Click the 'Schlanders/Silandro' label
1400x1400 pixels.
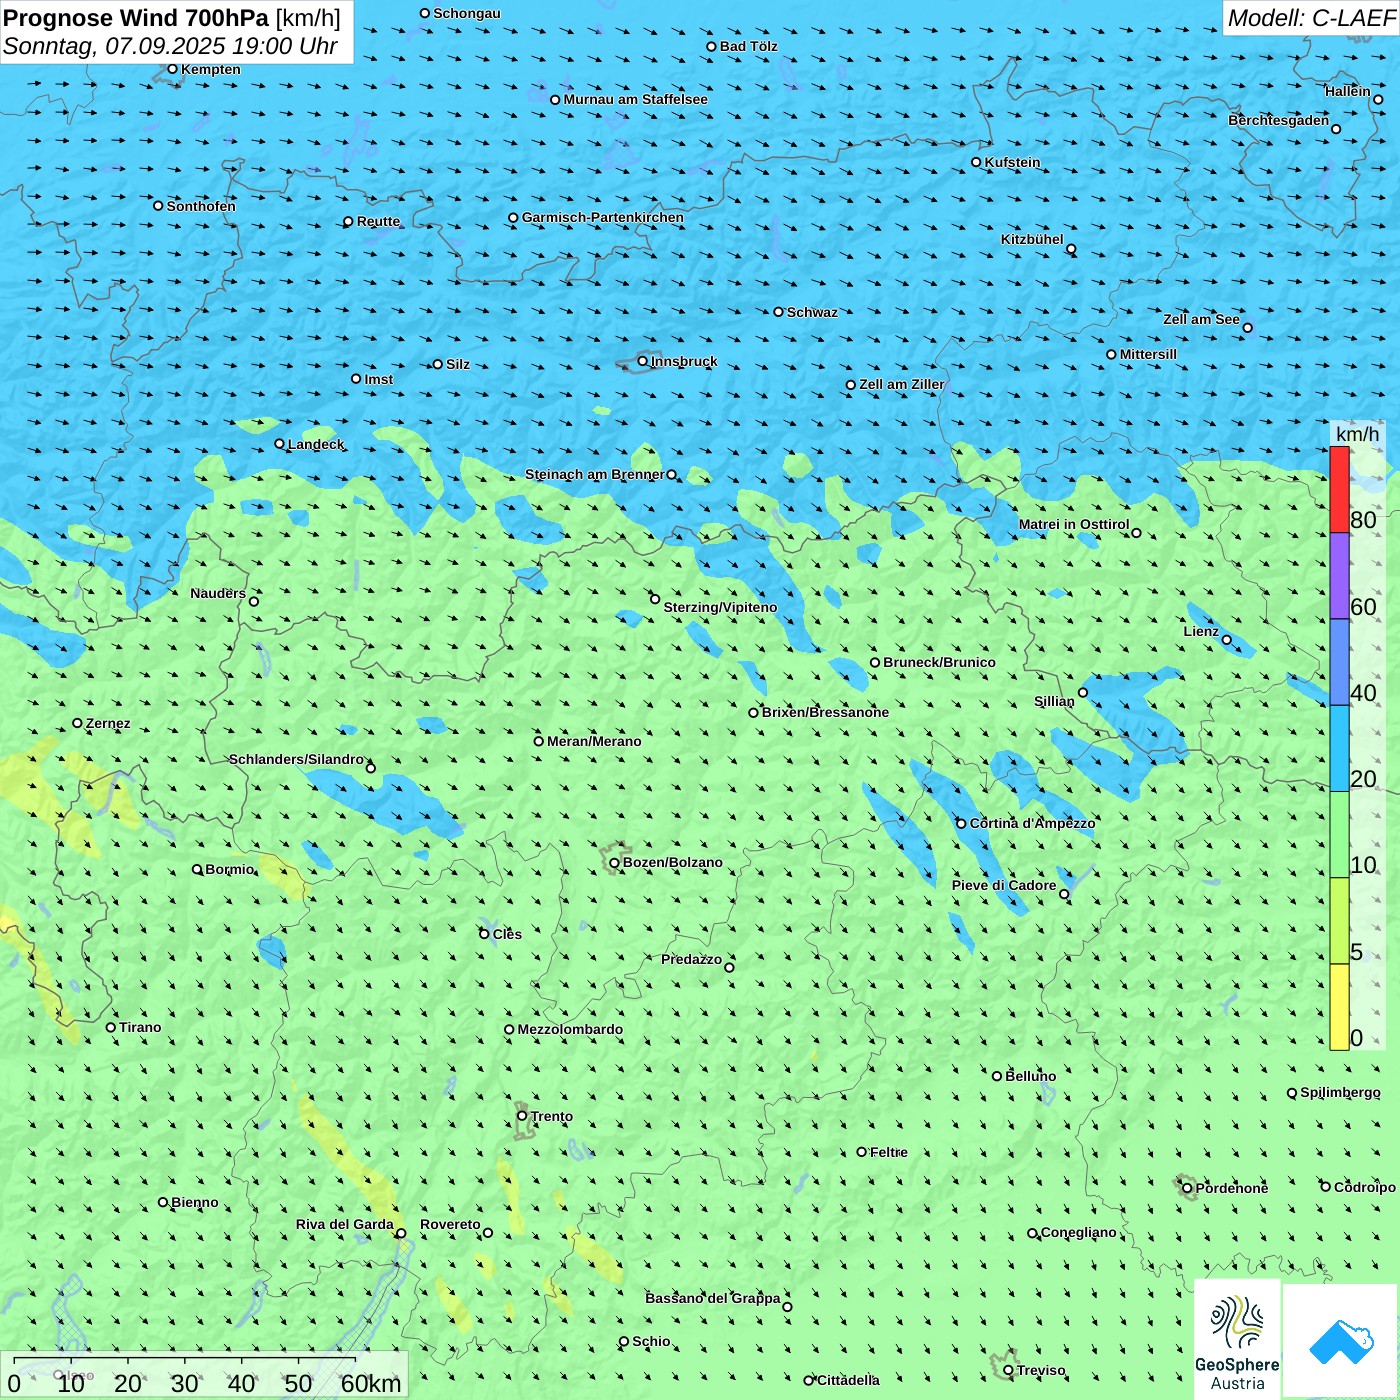point(296,759)
